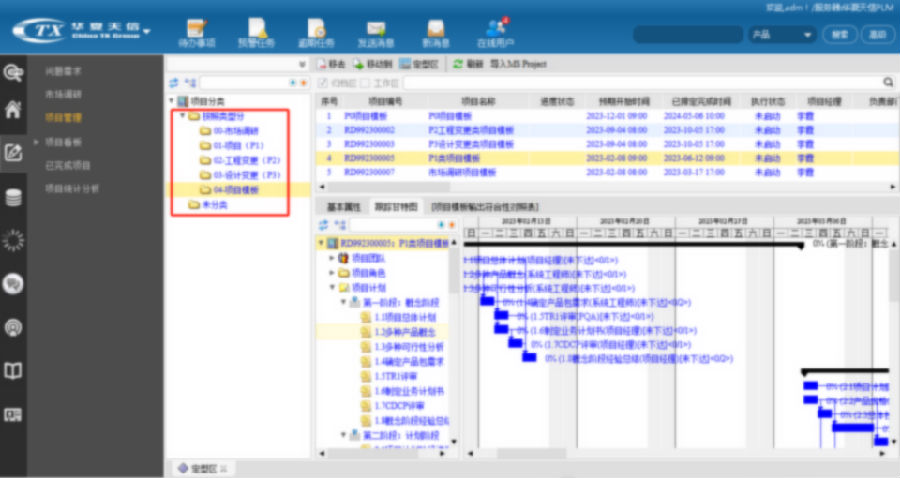Open the dropdown arrow beside company logo

(x=147, y=31)
